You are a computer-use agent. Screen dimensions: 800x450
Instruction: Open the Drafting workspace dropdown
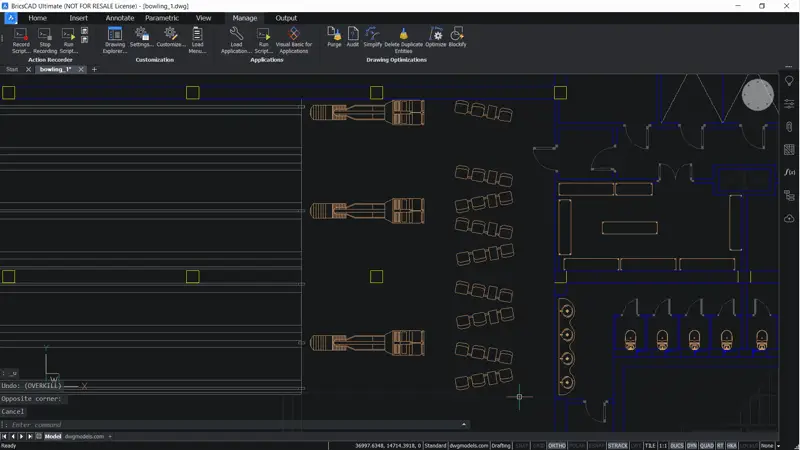[502, 445]
